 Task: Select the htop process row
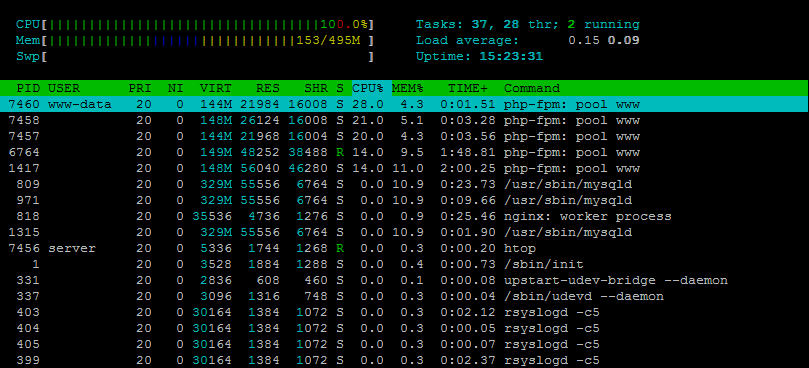[x=404, y=248]
